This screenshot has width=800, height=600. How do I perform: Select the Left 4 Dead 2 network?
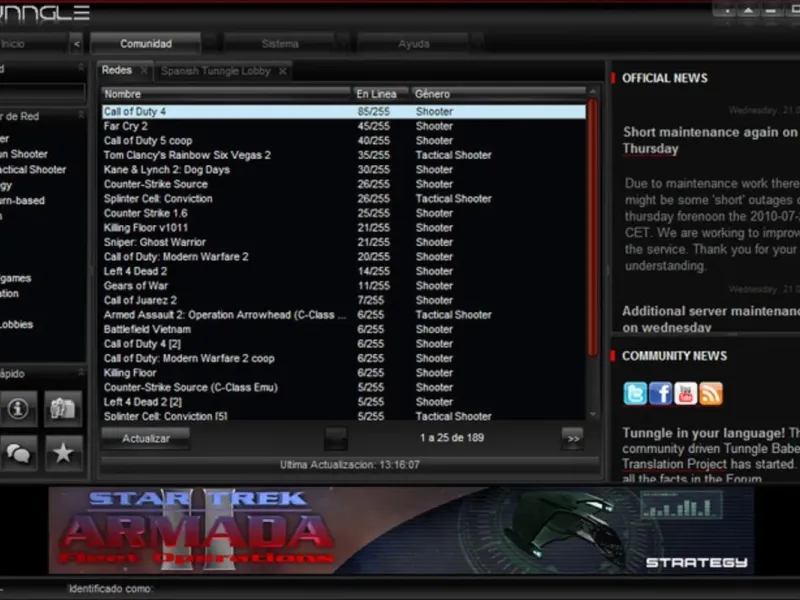(x=343, y=271)
